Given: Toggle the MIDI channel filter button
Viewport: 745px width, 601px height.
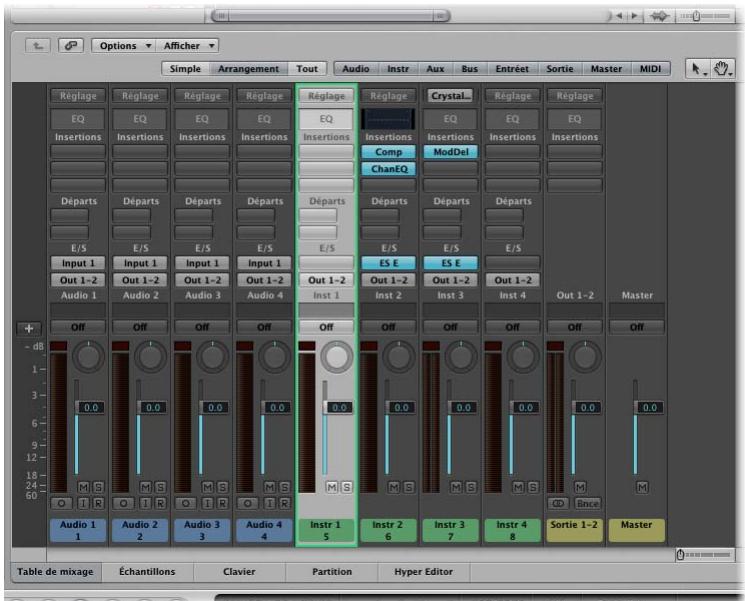Looking at the screenshot, I should (650, 69).
